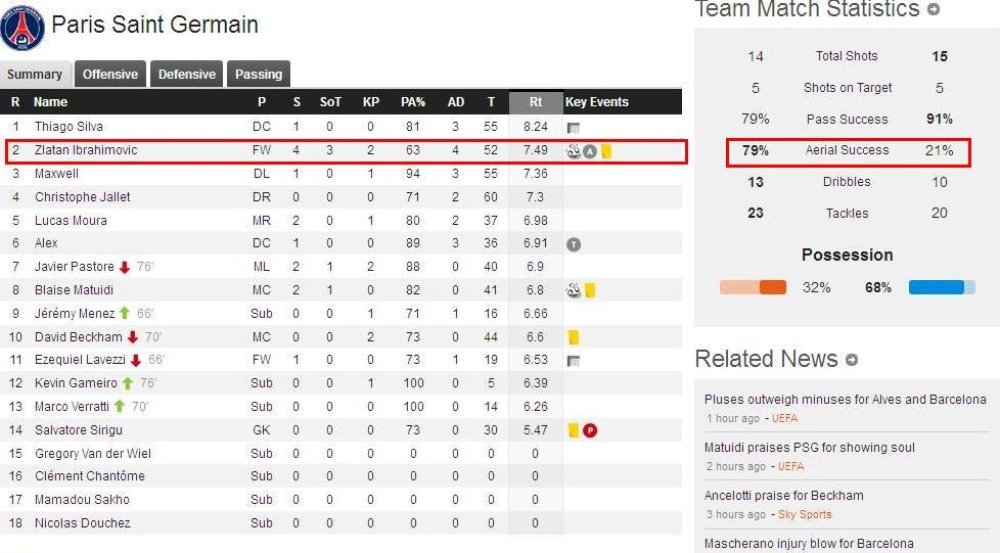Click the goalpost icon in Thiago Silva's row

pos(573,128)
